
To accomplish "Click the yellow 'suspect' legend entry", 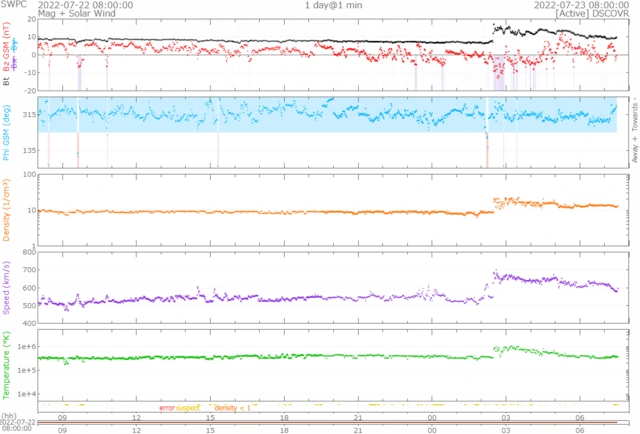I will pos(188,408).
